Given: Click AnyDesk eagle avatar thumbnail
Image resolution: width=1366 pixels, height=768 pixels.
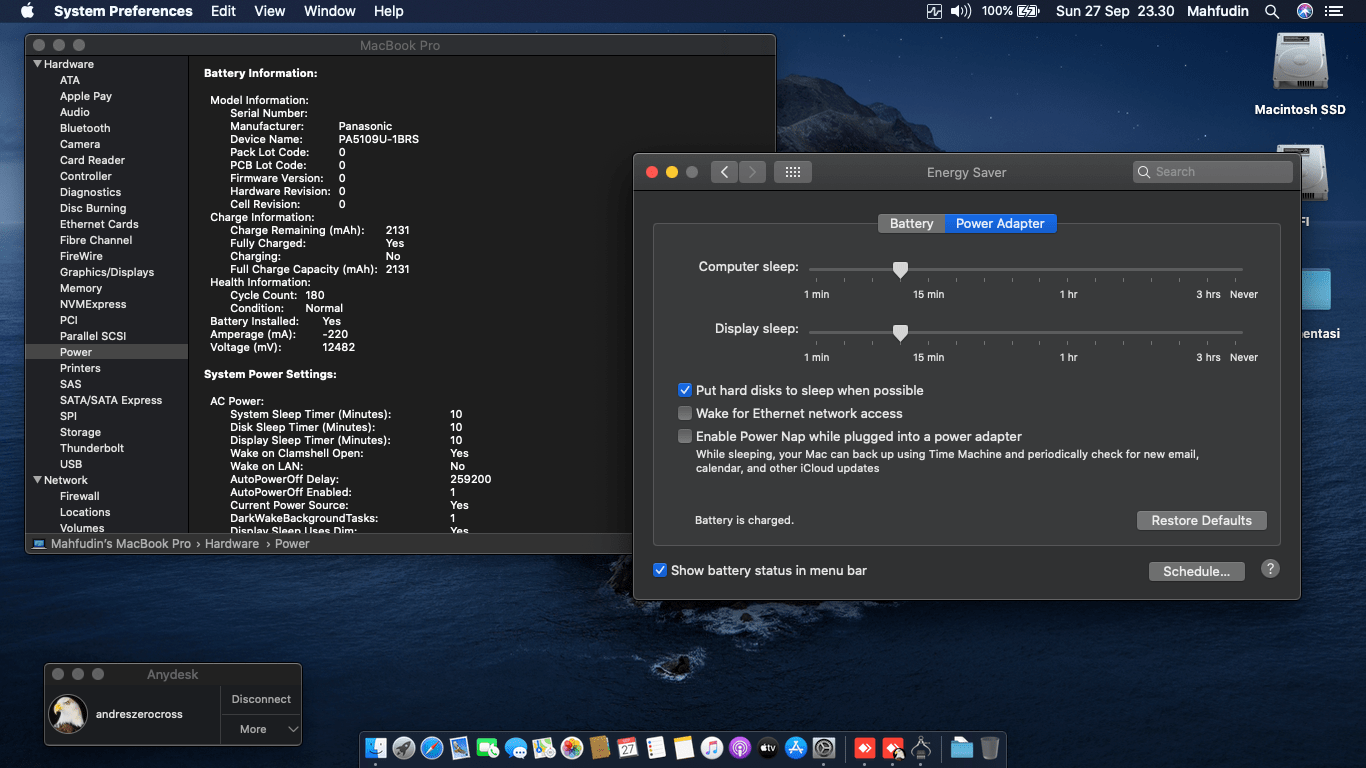Looking at the screenshot, I should click(68, 714).
